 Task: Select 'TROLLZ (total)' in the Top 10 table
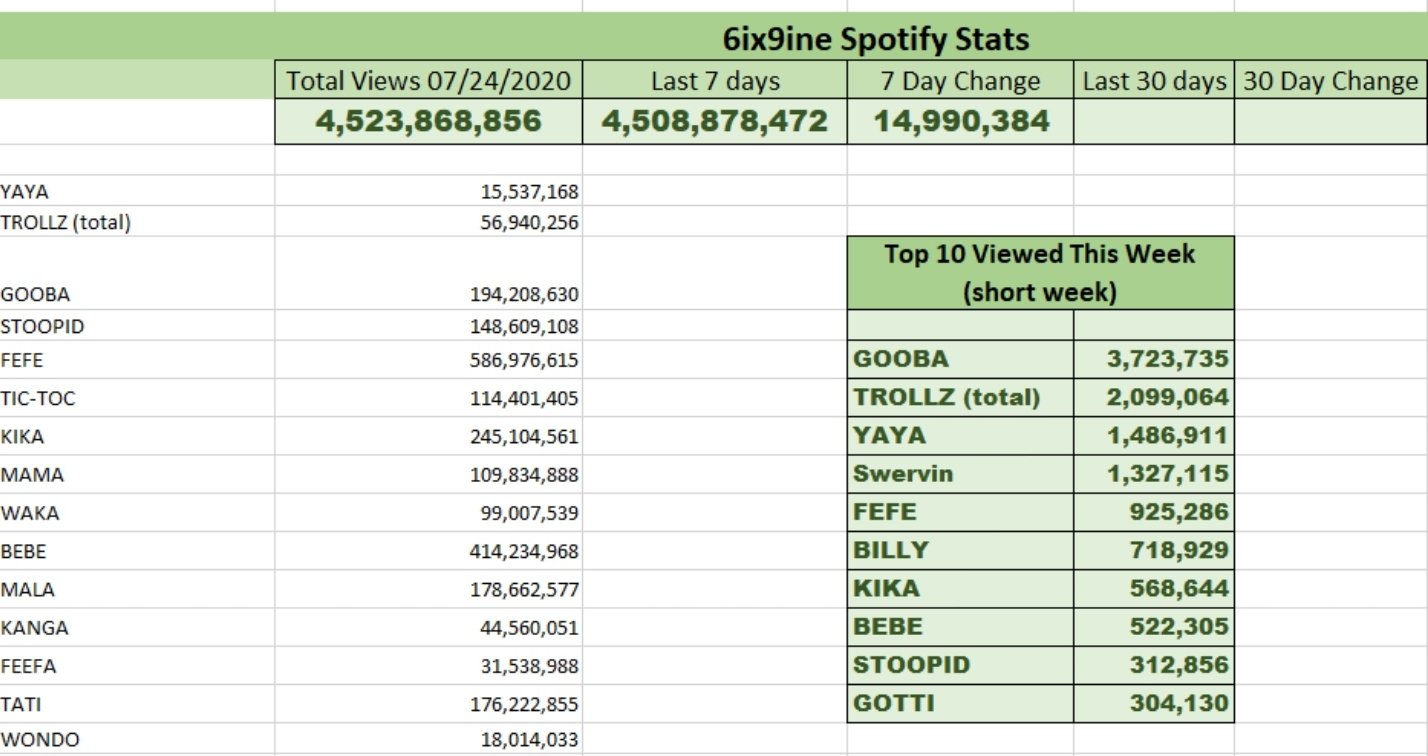pos(946,397)
